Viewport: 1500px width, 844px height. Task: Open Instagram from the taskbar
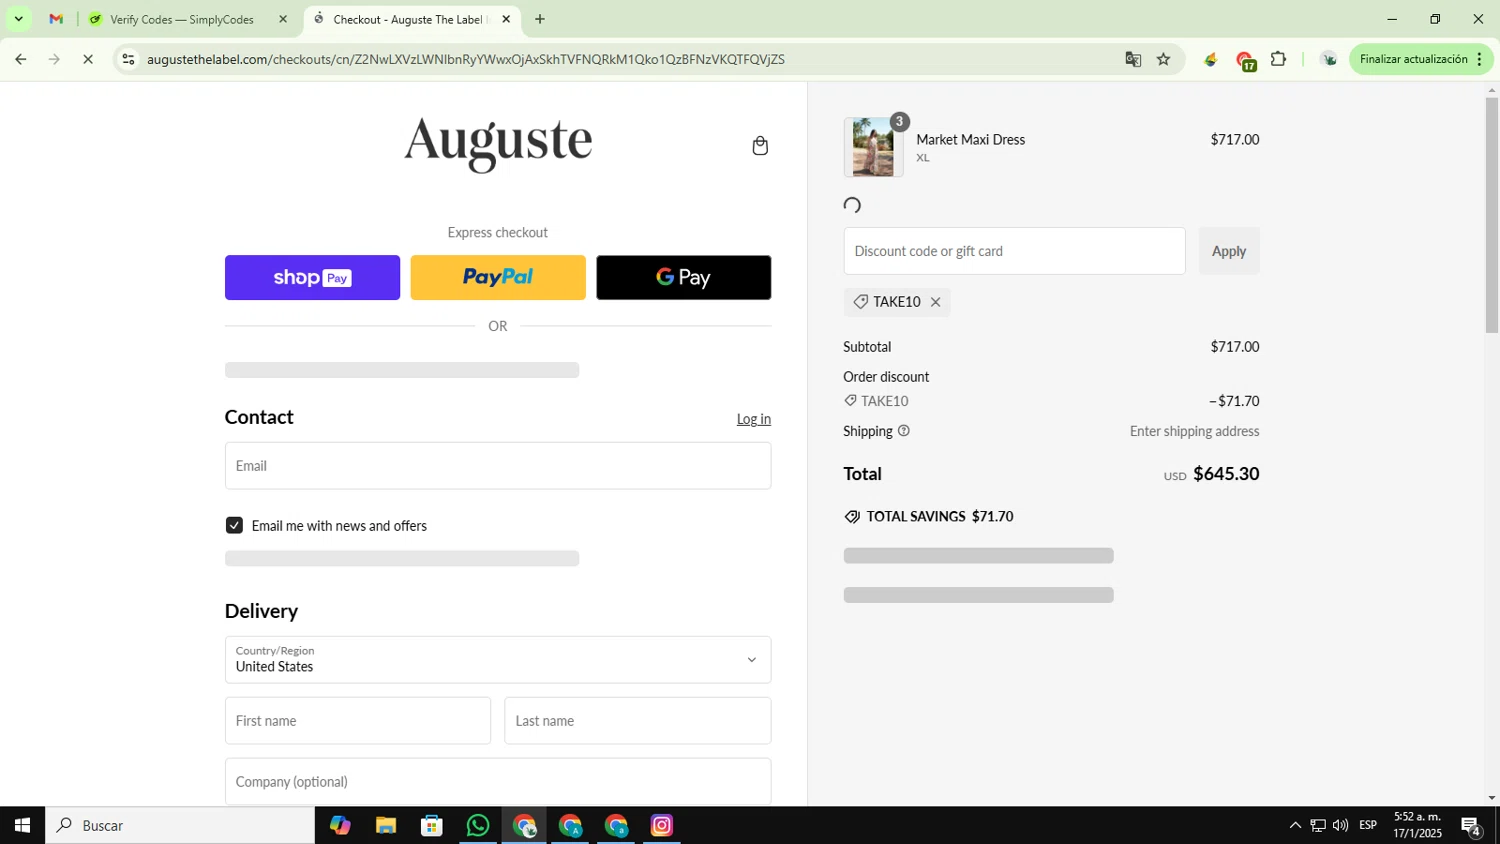[x=662, y=825]
